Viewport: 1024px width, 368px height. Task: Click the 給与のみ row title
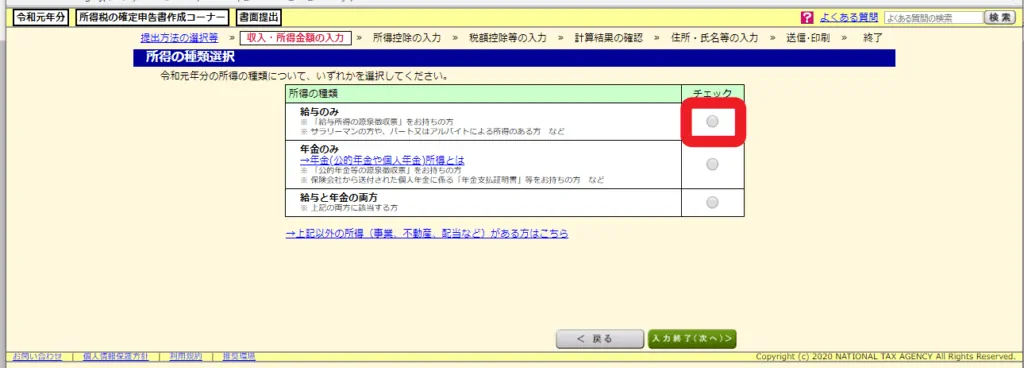point(319,112)
